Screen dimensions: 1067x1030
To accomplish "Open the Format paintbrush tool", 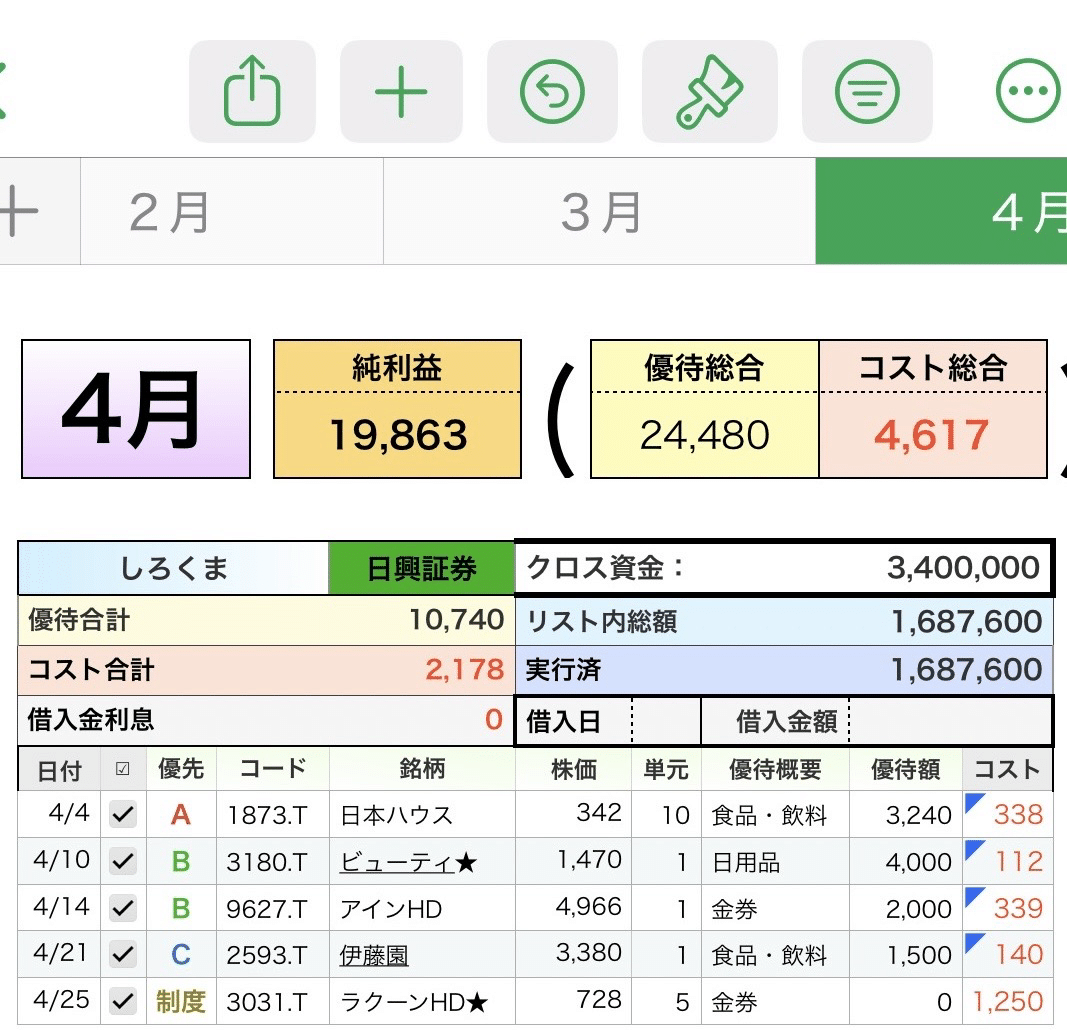I will [x=710, y=89].
